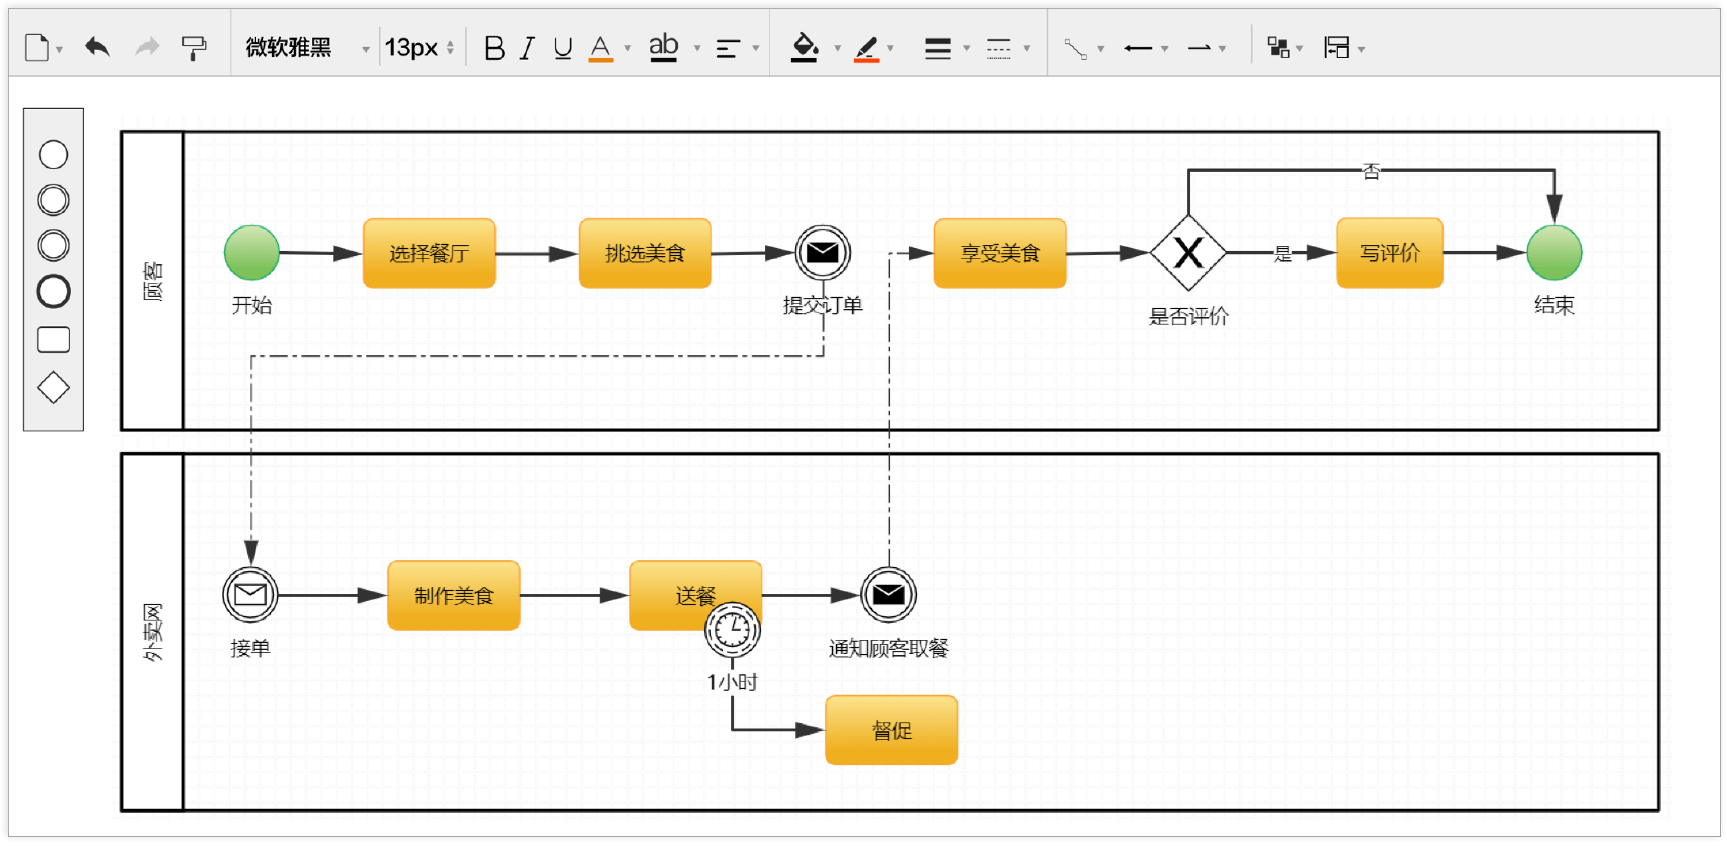1727x846 pixels.
Task: Select the 选择餐厅 task box
Action: point(429,253)
